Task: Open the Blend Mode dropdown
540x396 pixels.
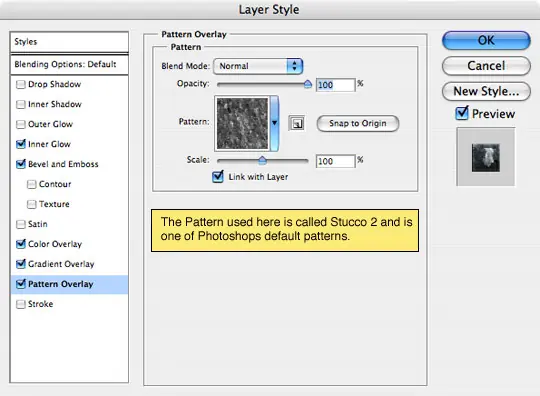Action: coord(258,66)
